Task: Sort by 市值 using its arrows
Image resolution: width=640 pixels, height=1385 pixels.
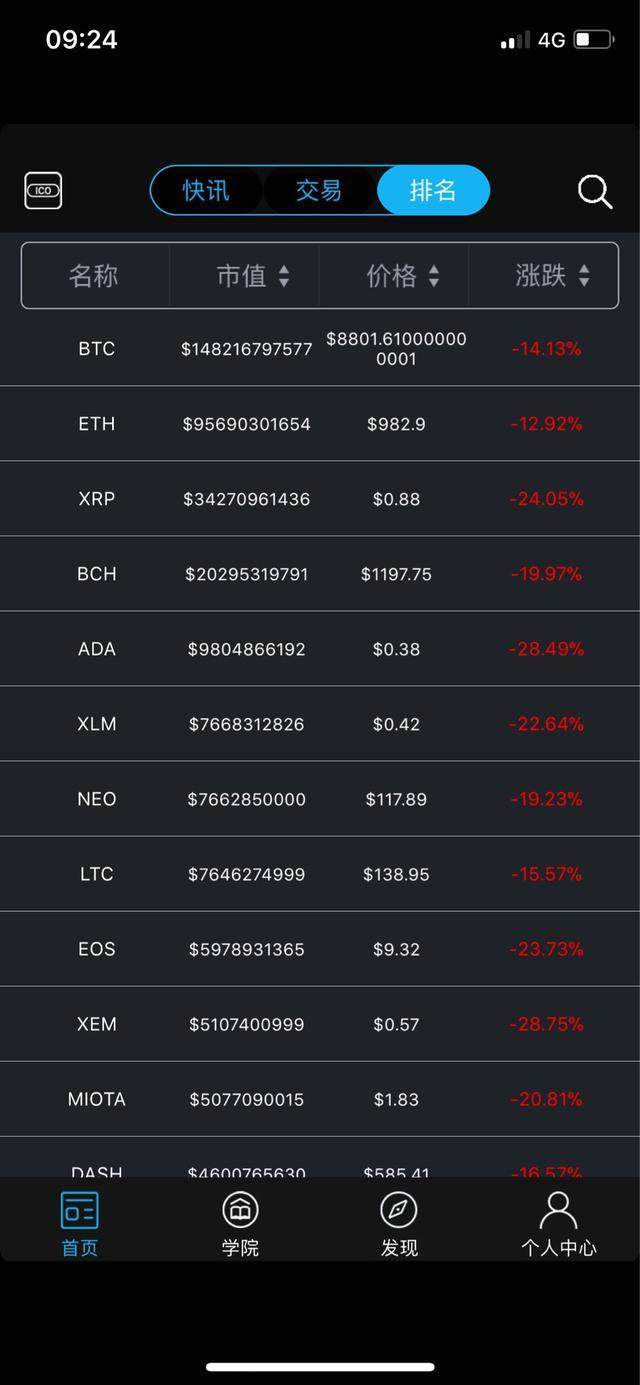Action: click(x=284, y=276)
